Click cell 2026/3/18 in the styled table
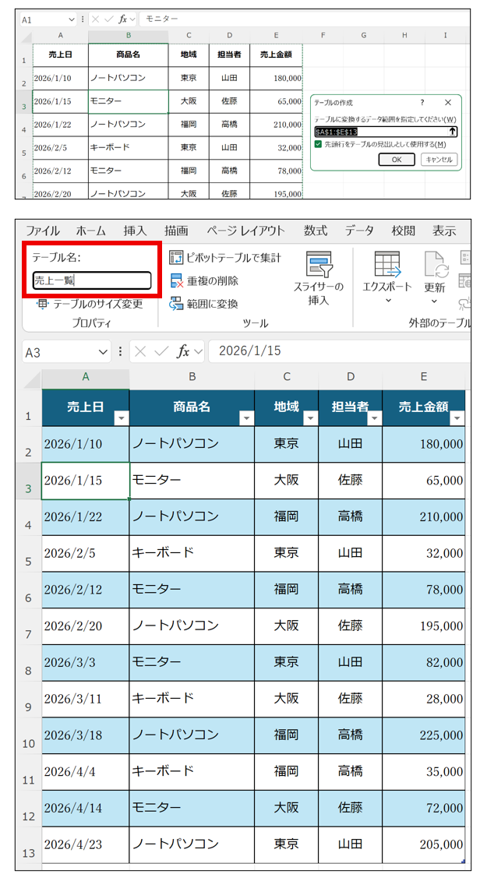The height and width of the screenshot is (874, 480). (85, 735)
